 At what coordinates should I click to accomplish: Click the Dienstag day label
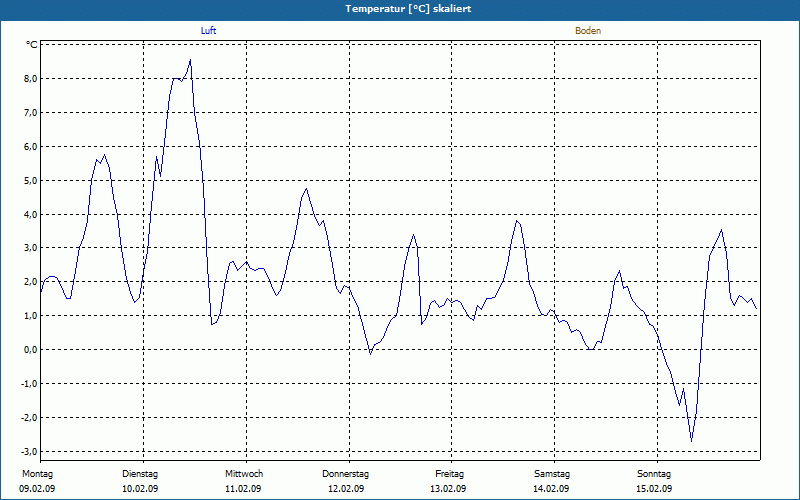[x=140, y=474]
